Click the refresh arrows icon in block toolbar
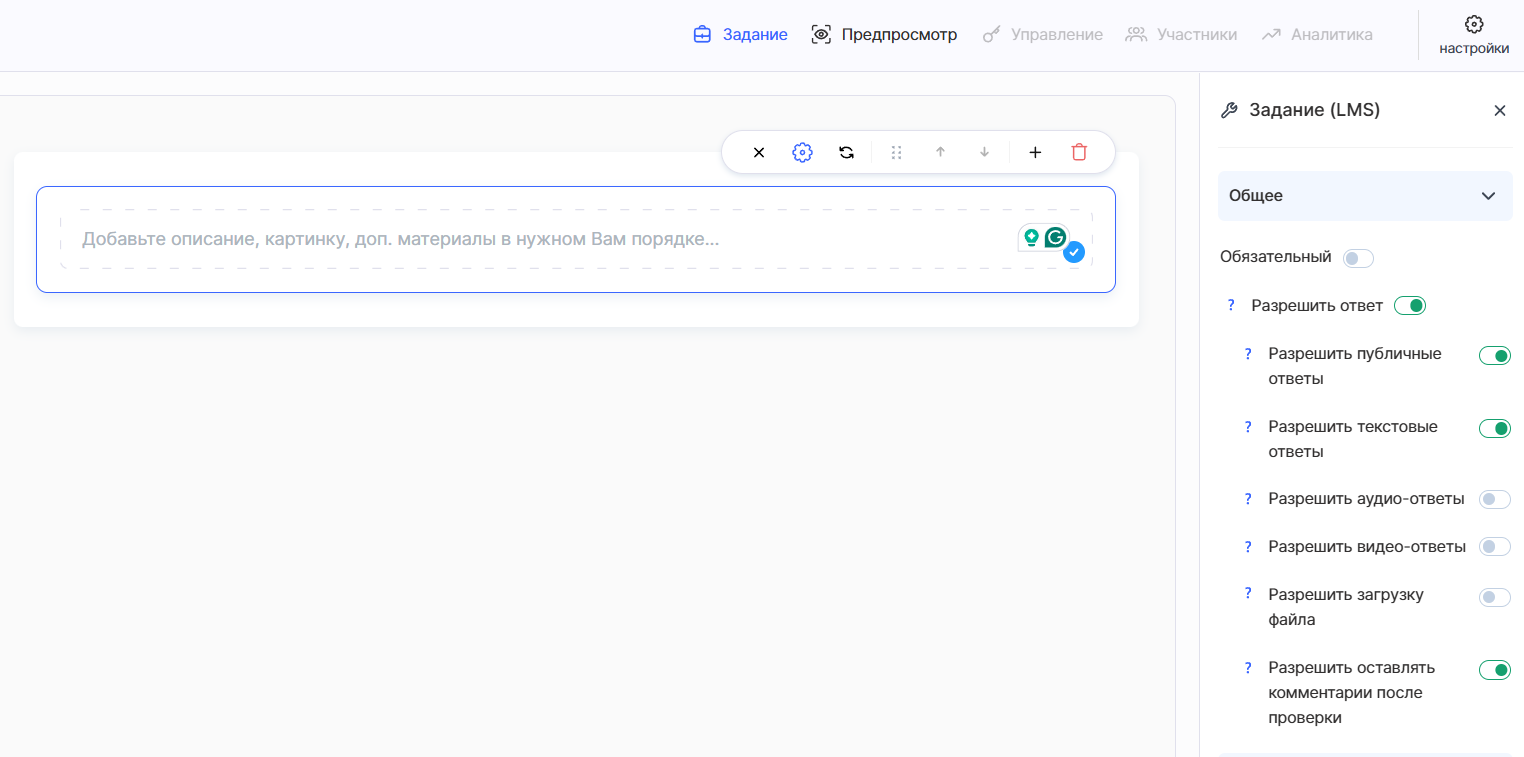Screen dimensions: 1524x757 pos(846,152)
